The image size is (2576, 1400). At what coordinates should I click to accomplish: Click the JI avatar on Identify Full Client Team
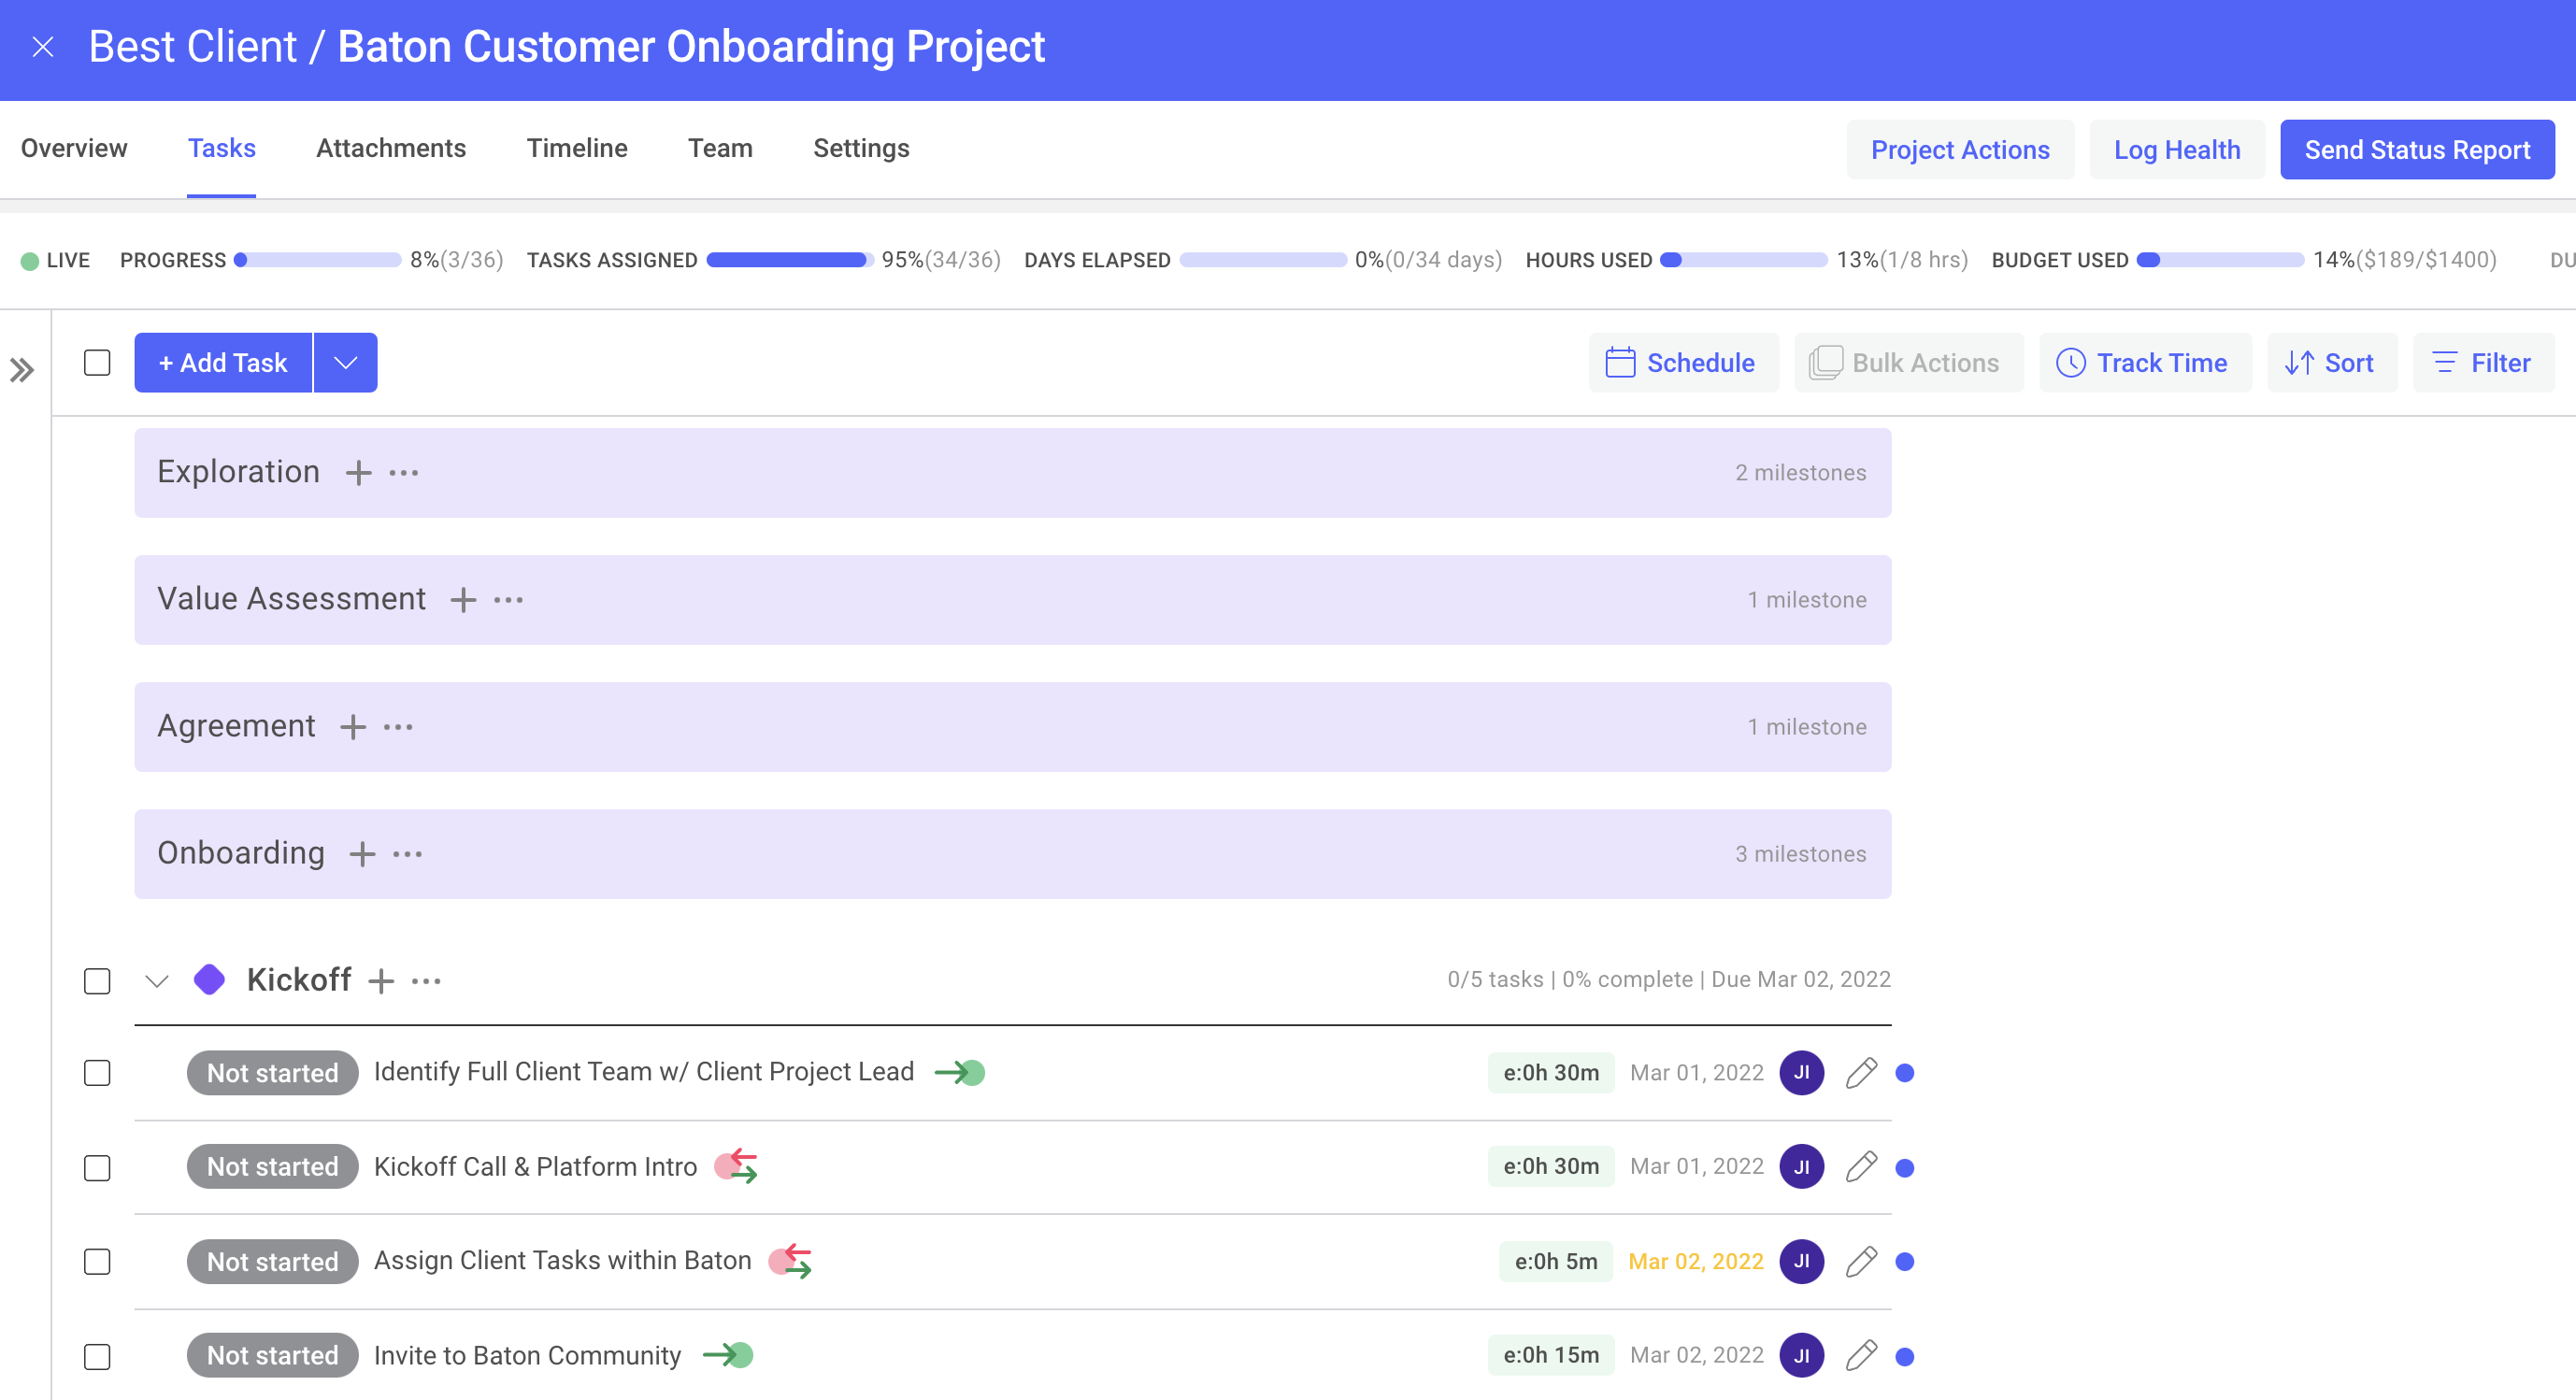pyautogui.click(x=1801, y=1073)
